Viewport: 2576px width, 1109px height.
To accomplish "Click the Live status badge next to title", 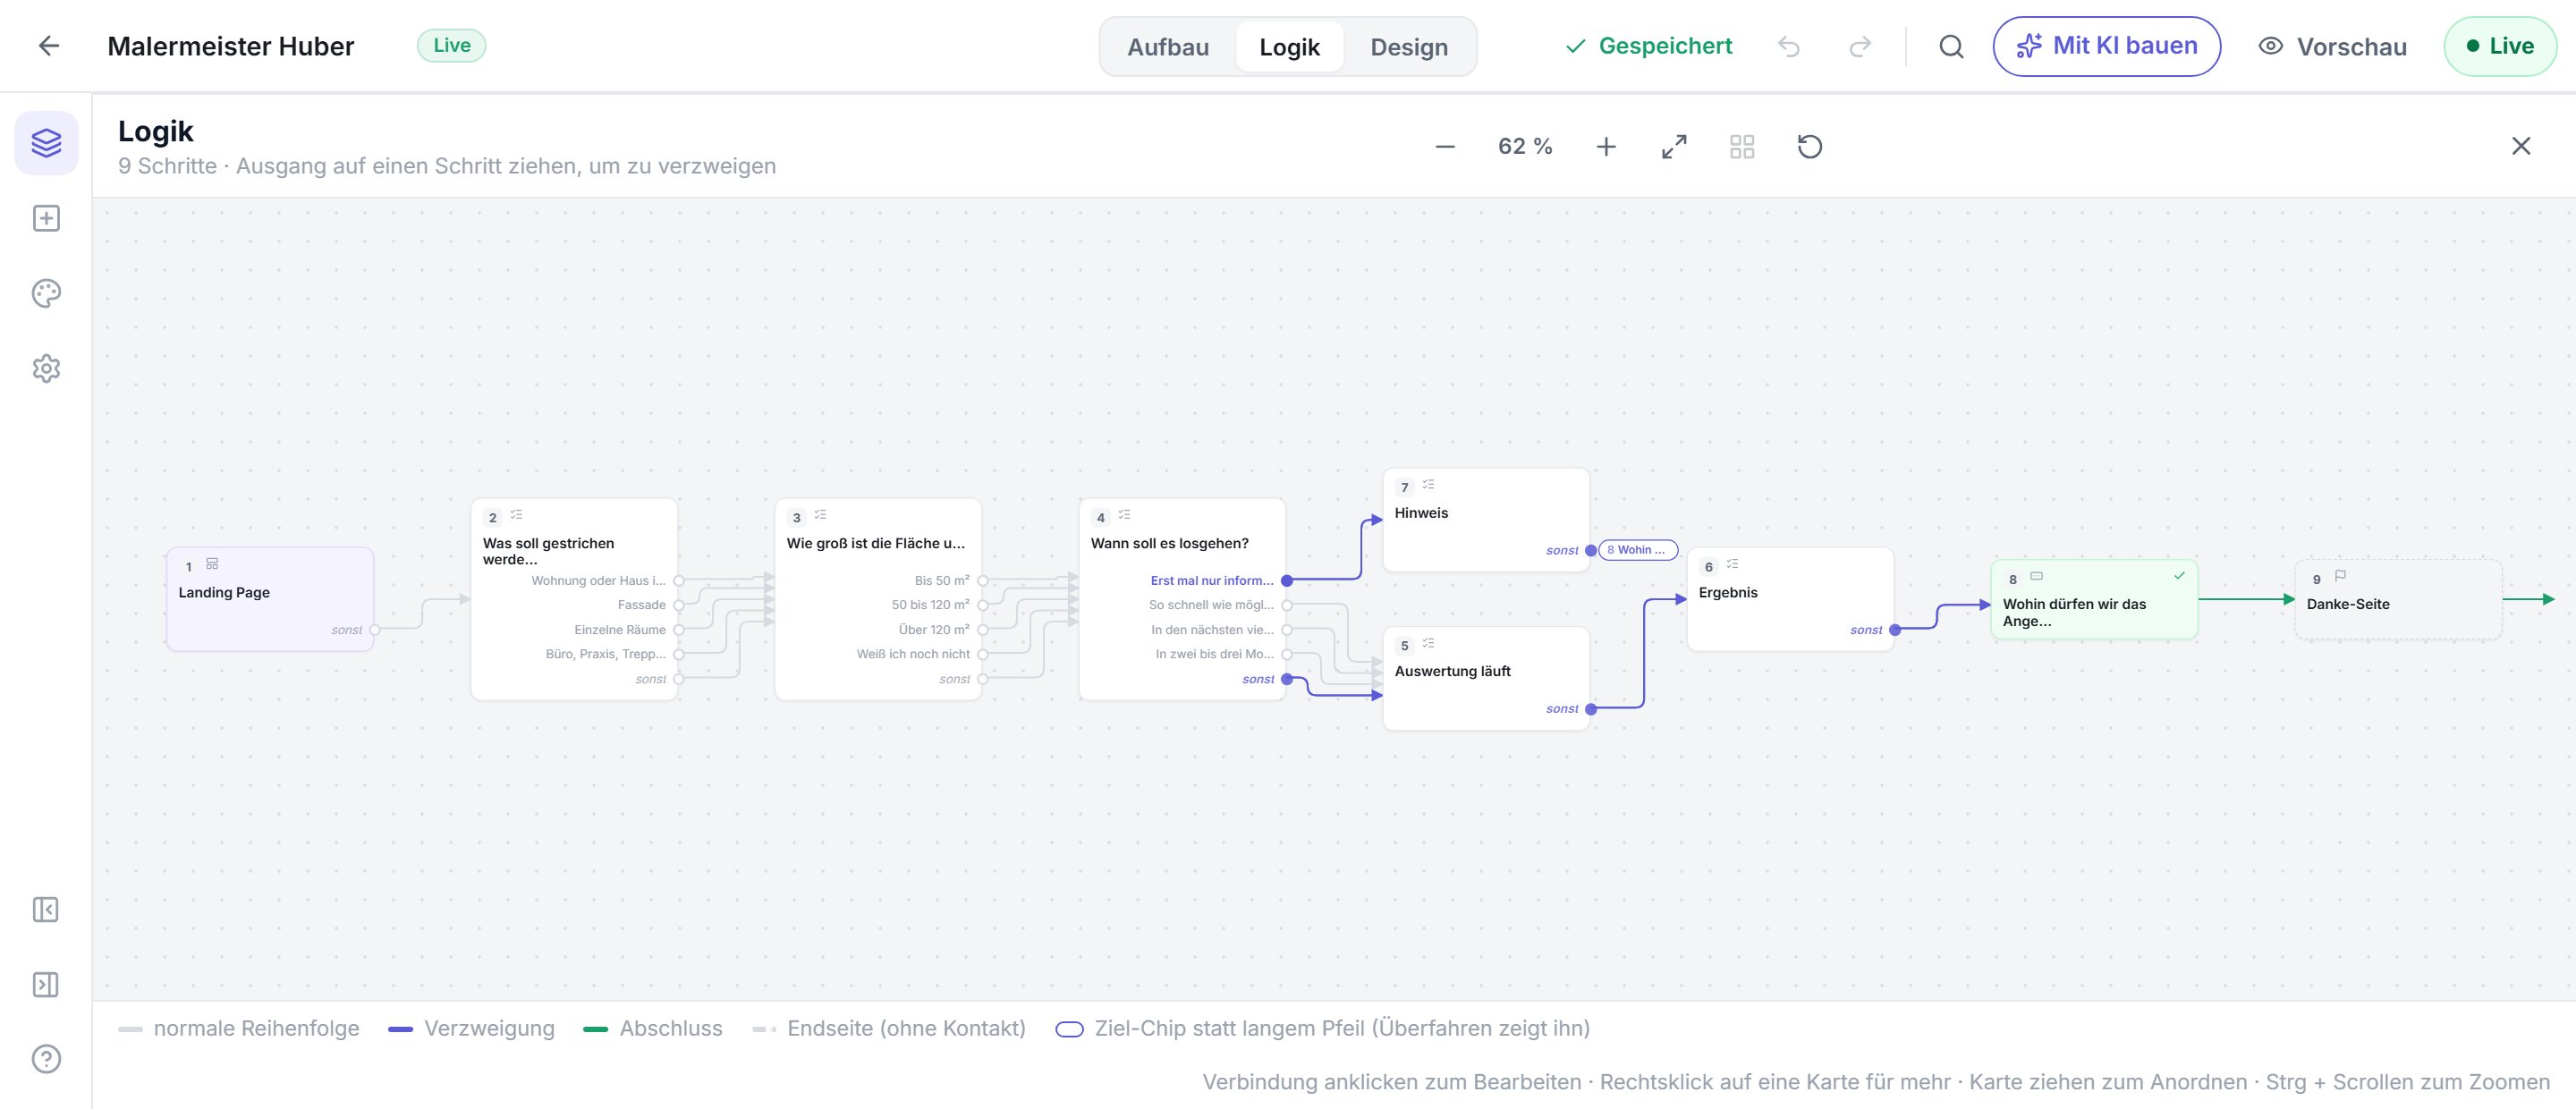I will point(452,45).
